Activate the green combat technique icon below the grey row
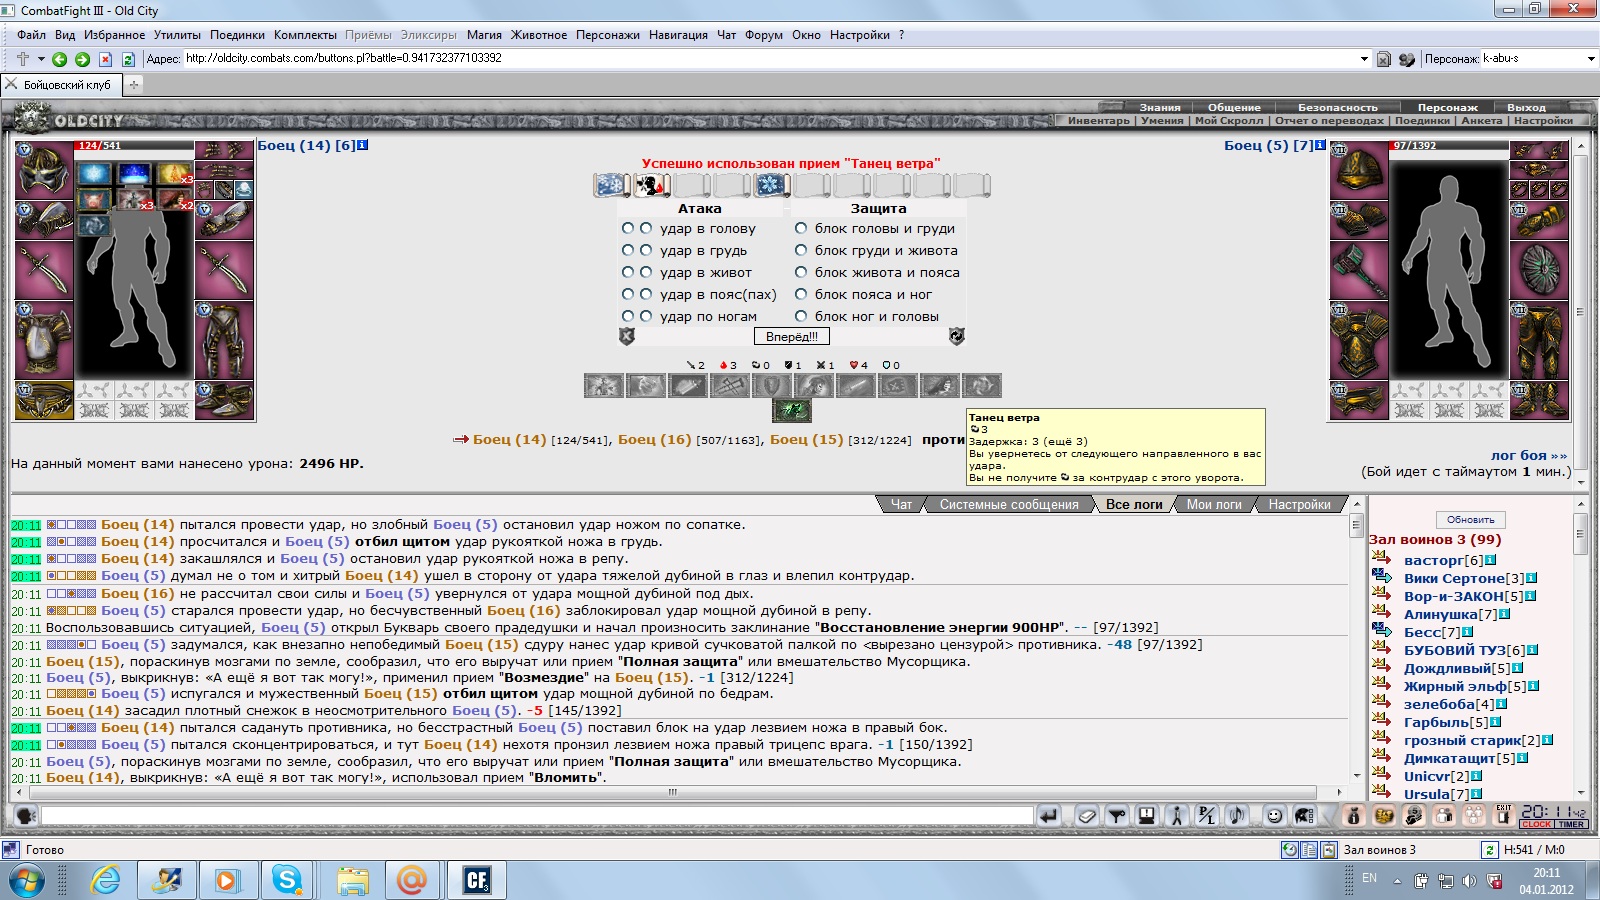Viewport: 1600px width, 900px height. pyautogui.click(x=791, y=410)
